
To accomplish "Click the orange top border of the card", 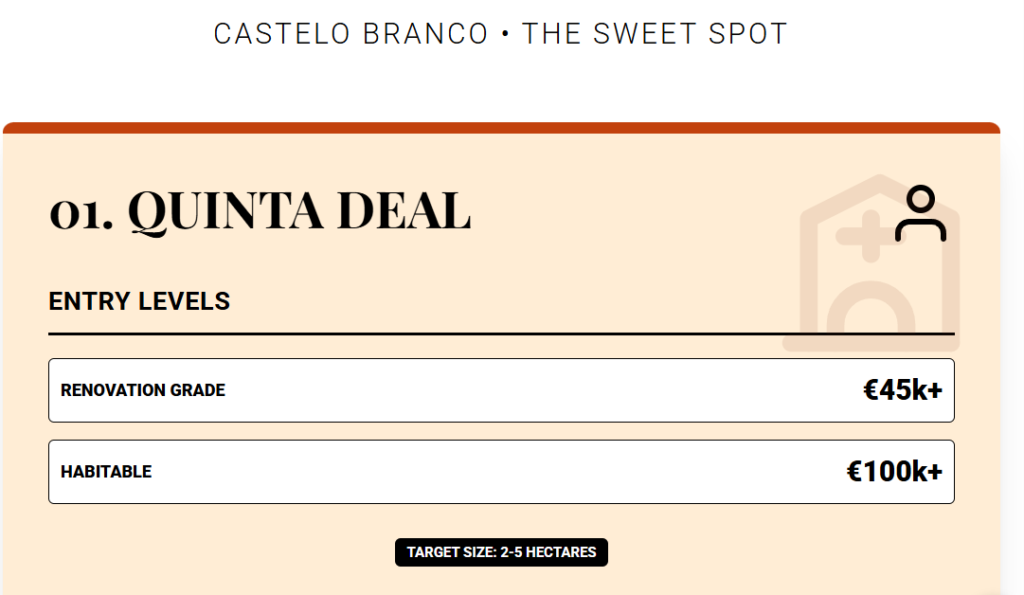I will [x=500, y=127].
